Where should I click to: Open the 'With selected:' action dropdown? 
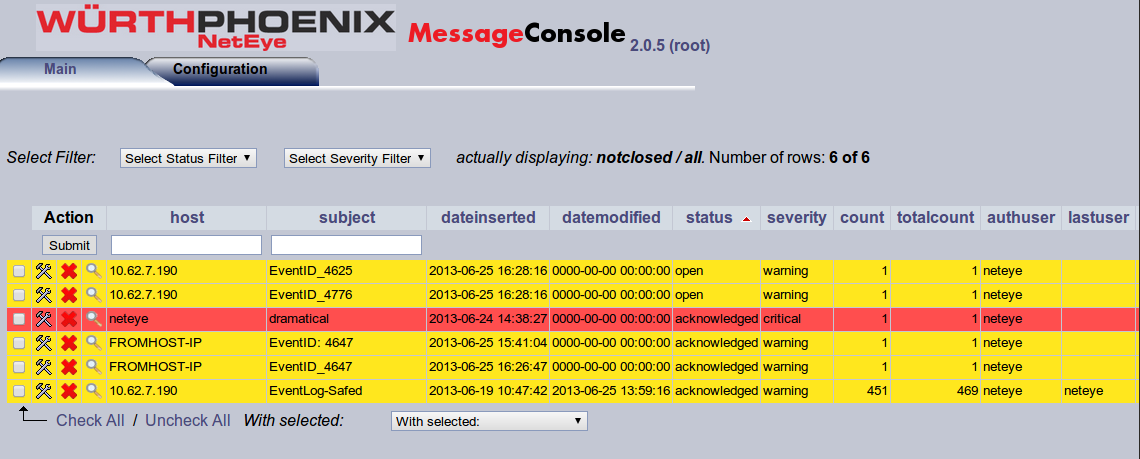tap(489, 421)
